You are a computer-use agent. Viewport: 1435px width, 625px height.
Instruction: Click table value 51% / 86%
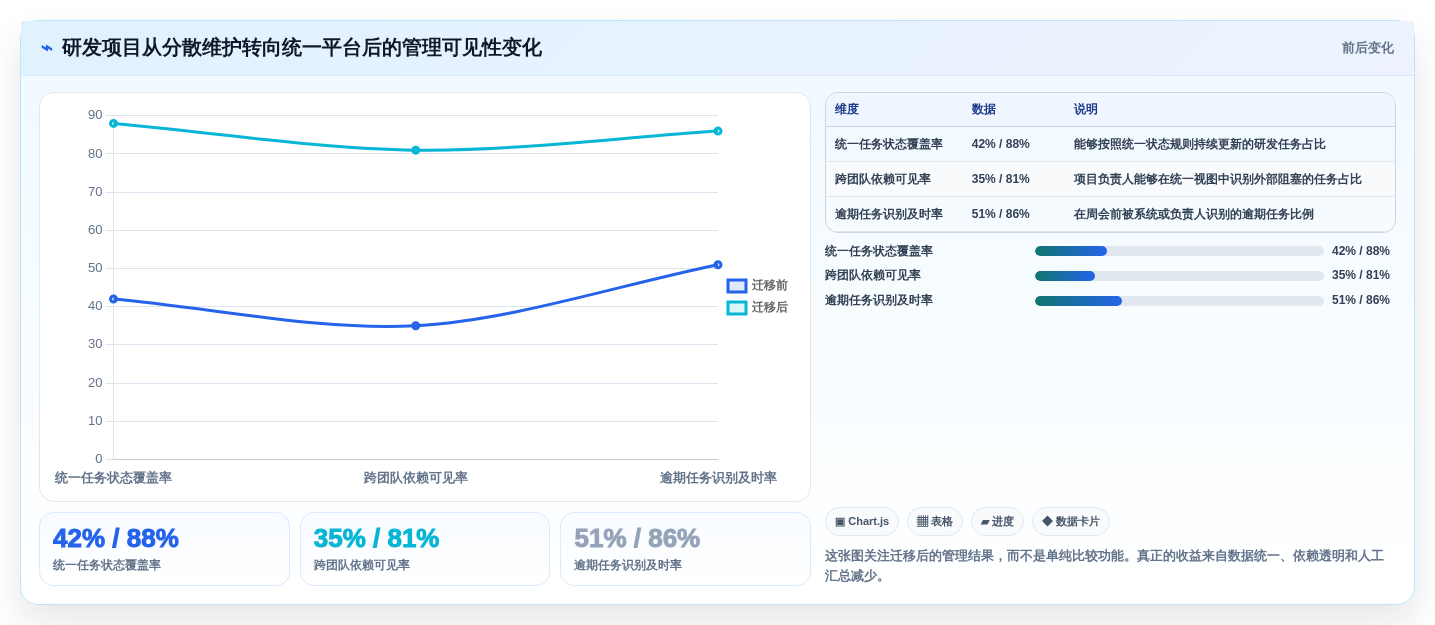pos(1000,214)
